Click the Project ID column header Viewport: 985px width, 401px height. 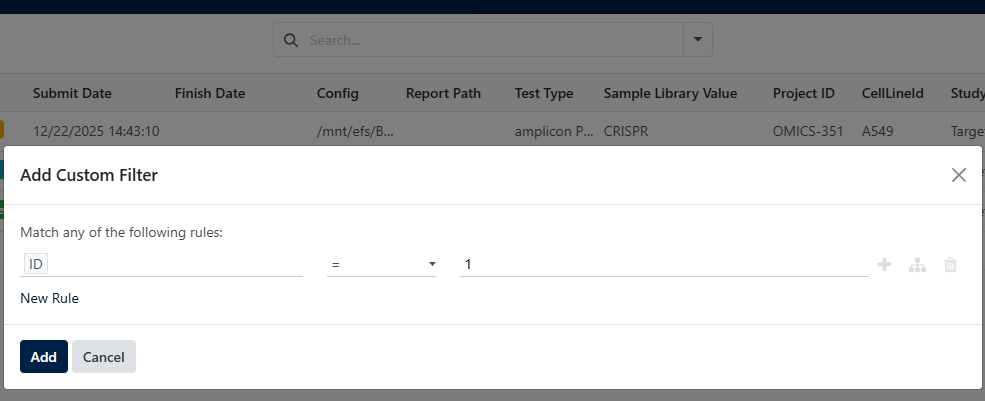point(804,94)
